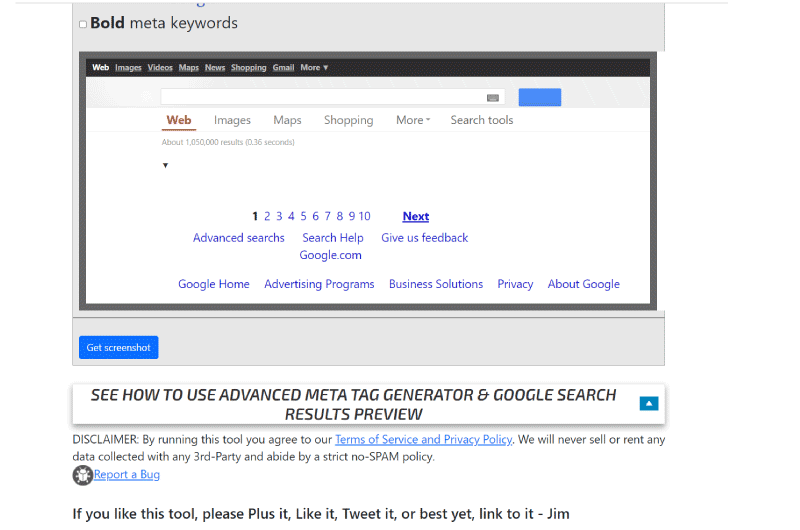Click the current page number 1

pos(255,216)
